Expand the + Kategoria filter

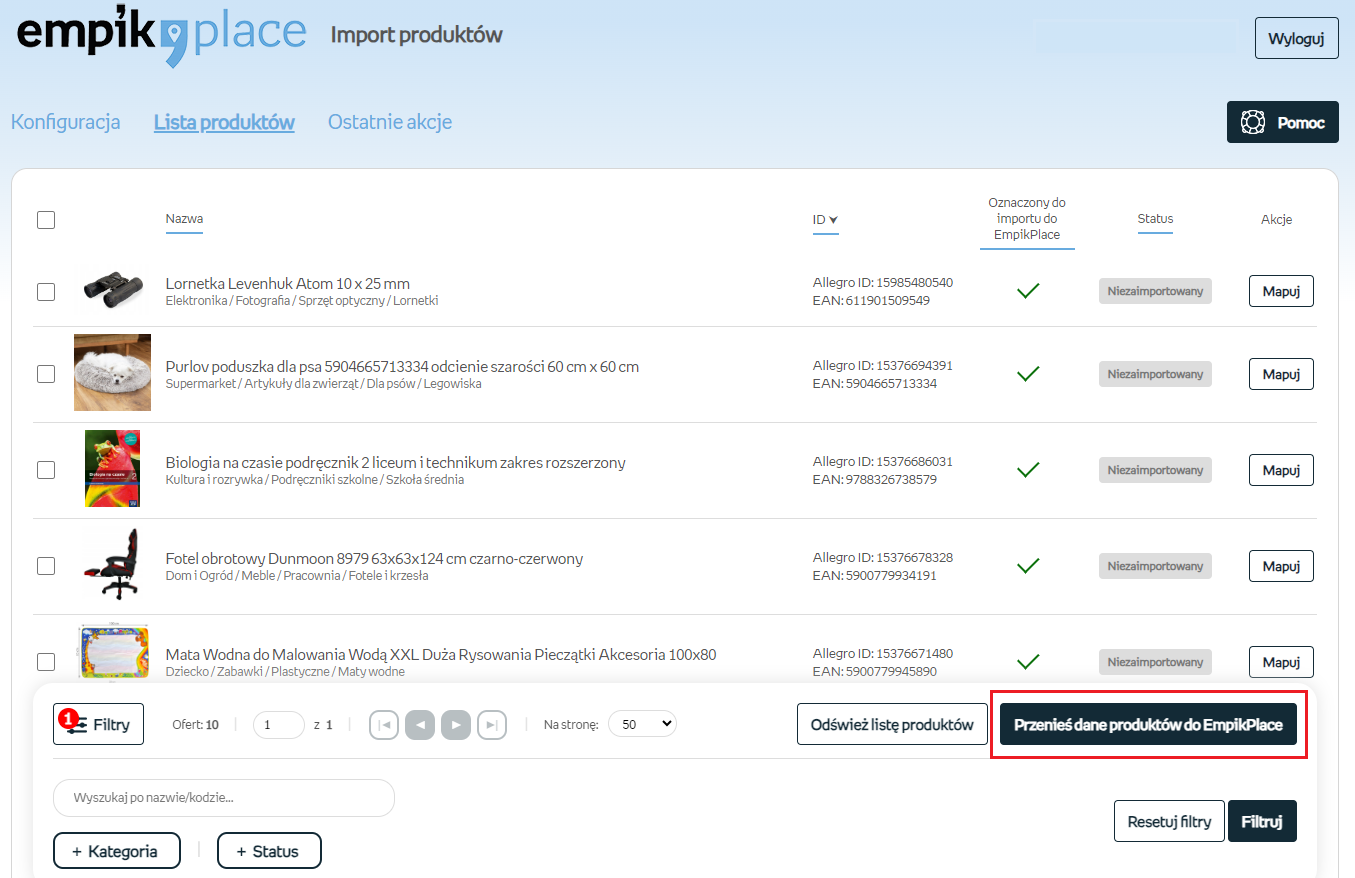[x=117, y=851]
